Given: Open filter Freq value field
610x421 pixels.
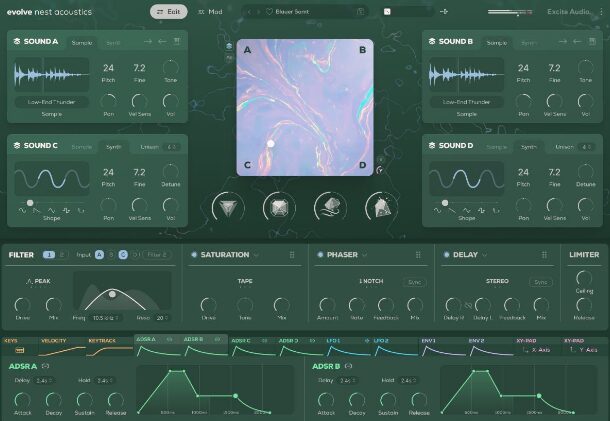Looking at the screenshot, I should (x=105, y=318).
